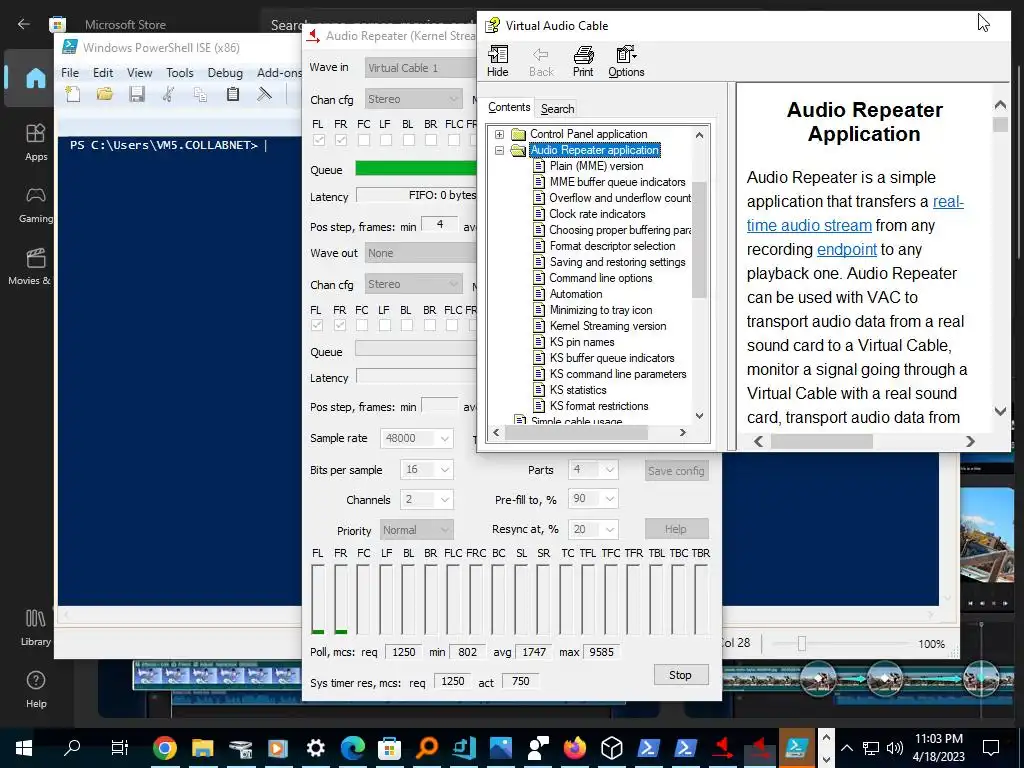Toggle FC checkbox under Wave out channels

(362, 325)
